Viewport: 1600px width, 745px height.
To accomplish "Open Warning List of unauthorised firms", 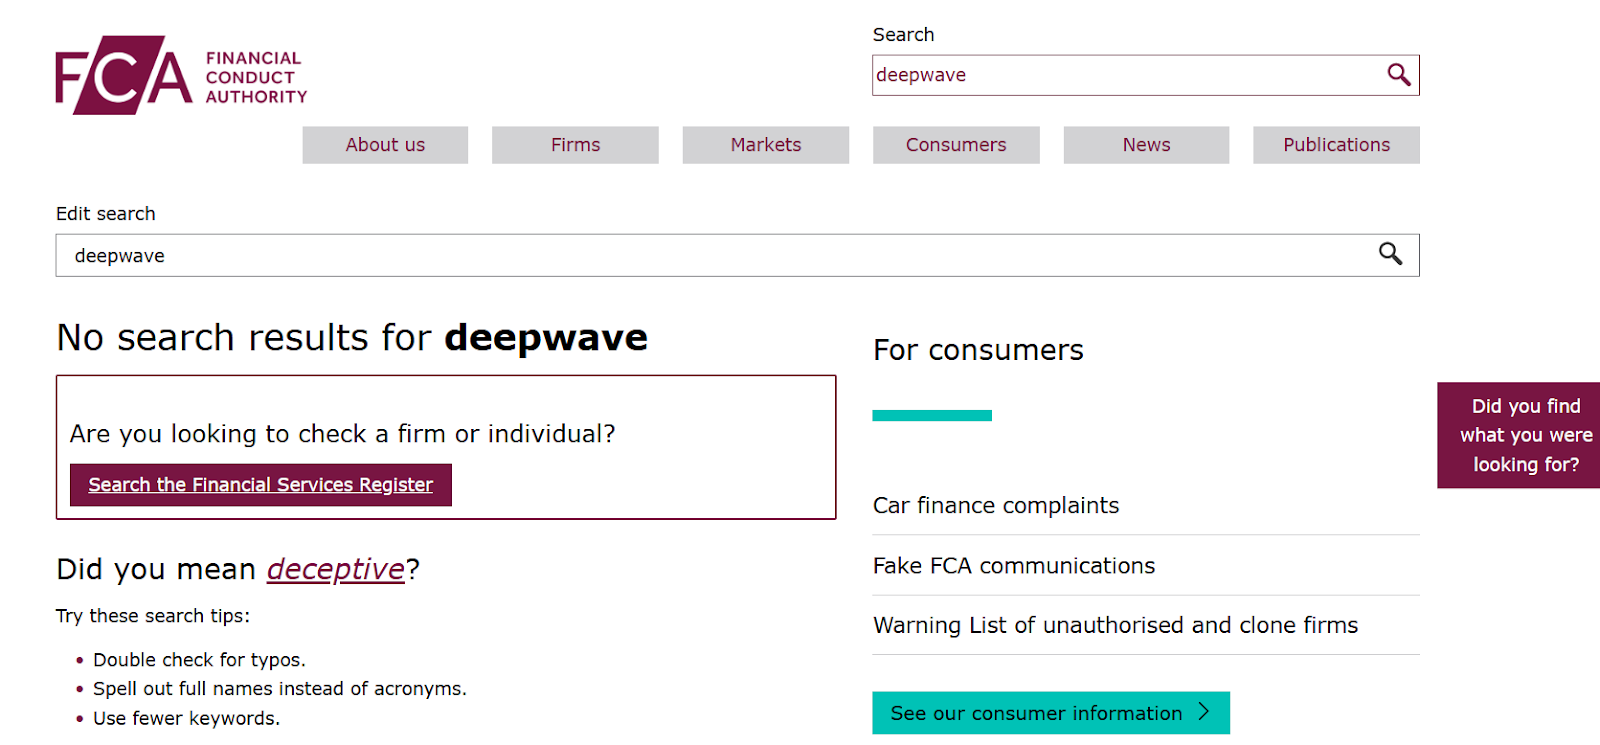I will [1115, 625].
